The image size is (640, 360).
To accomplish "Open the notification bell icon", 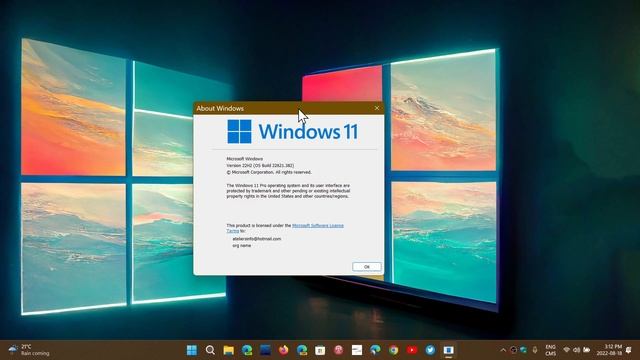I will click(629, 350).
